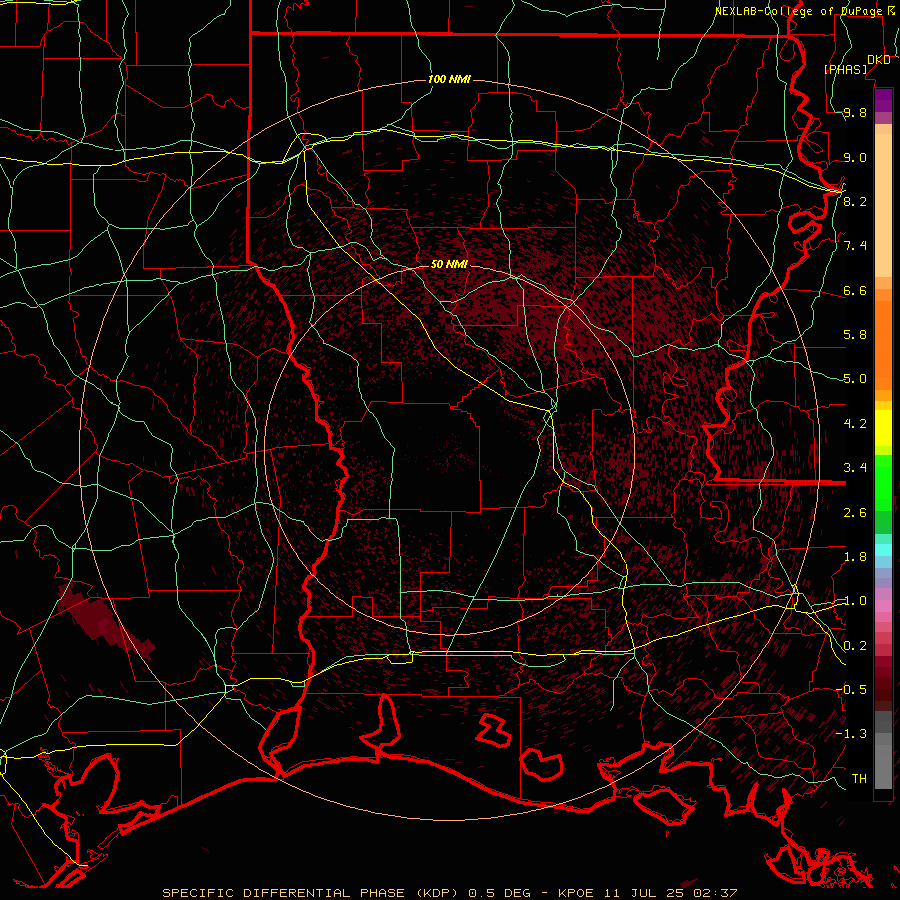
Task: Click the "5.0" legend value
Action: (855, 379)
